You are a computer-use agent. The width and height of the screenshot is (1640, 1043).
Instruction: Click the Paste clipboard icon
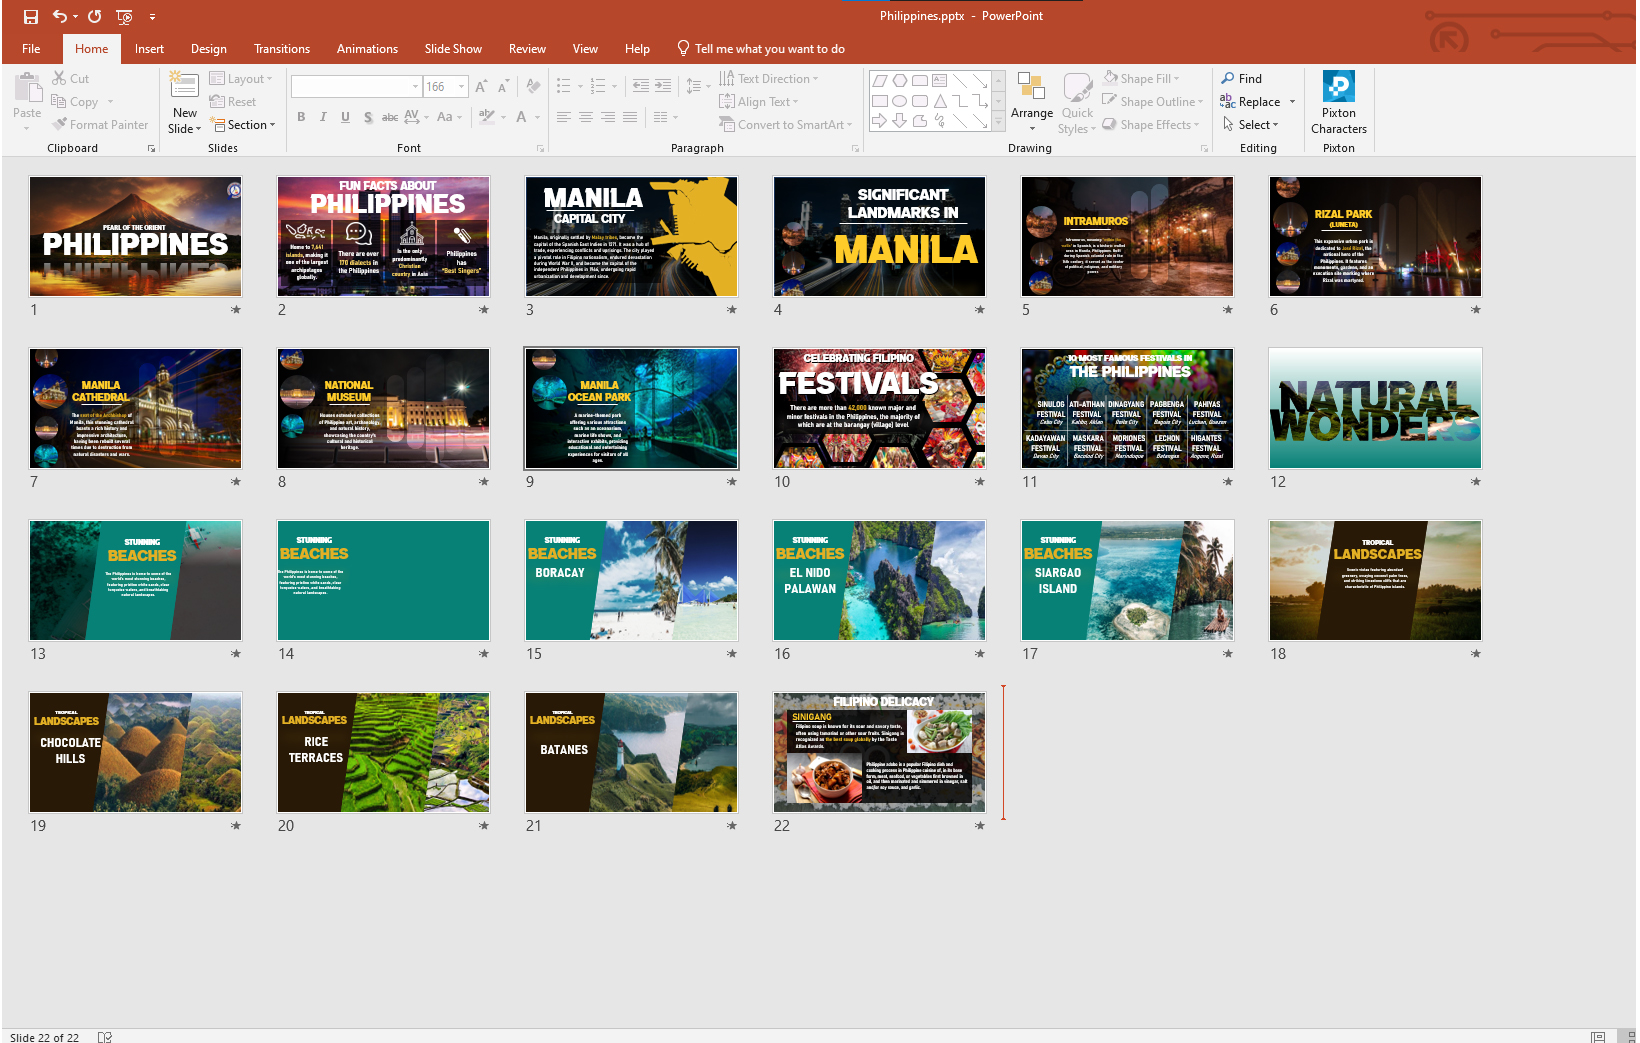pyautogui.click(x=27, y=88)
